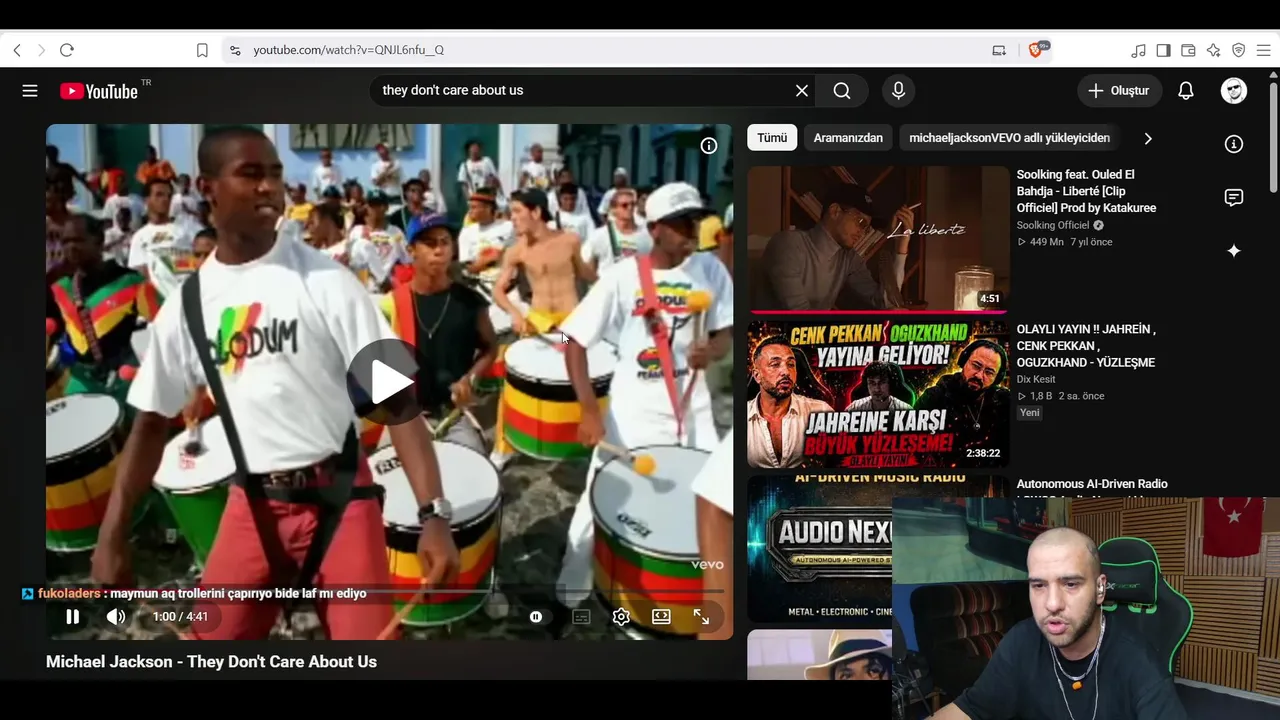Enter fullscreen mode on the player
This screenshot has width=1280, height=720.
click(x=701, y=617)
